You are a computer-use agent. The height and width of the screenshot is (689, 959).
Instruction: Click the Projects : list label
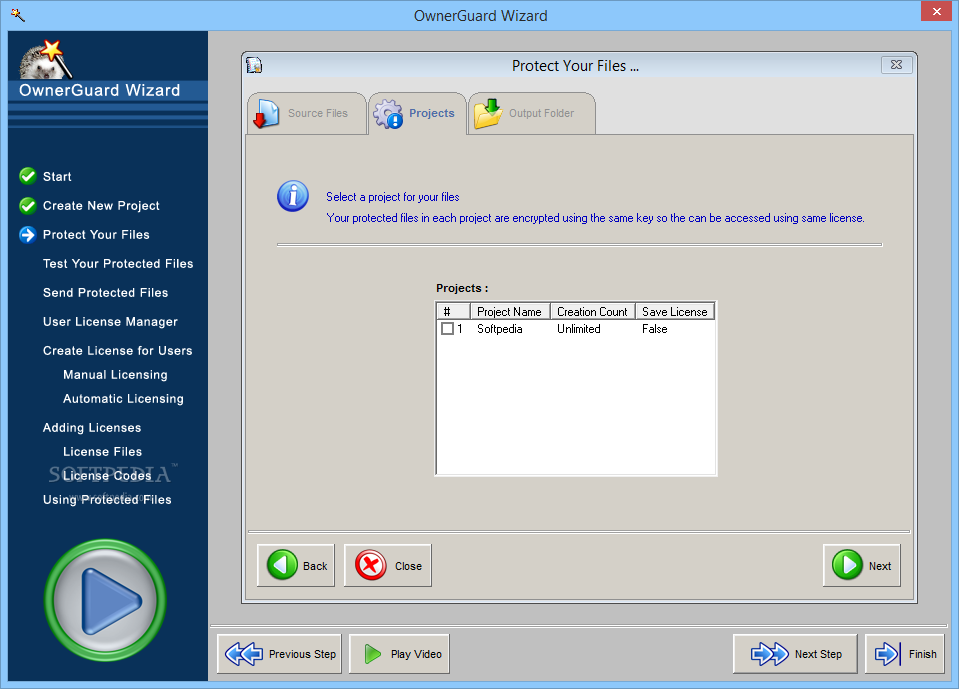[462, 288]
